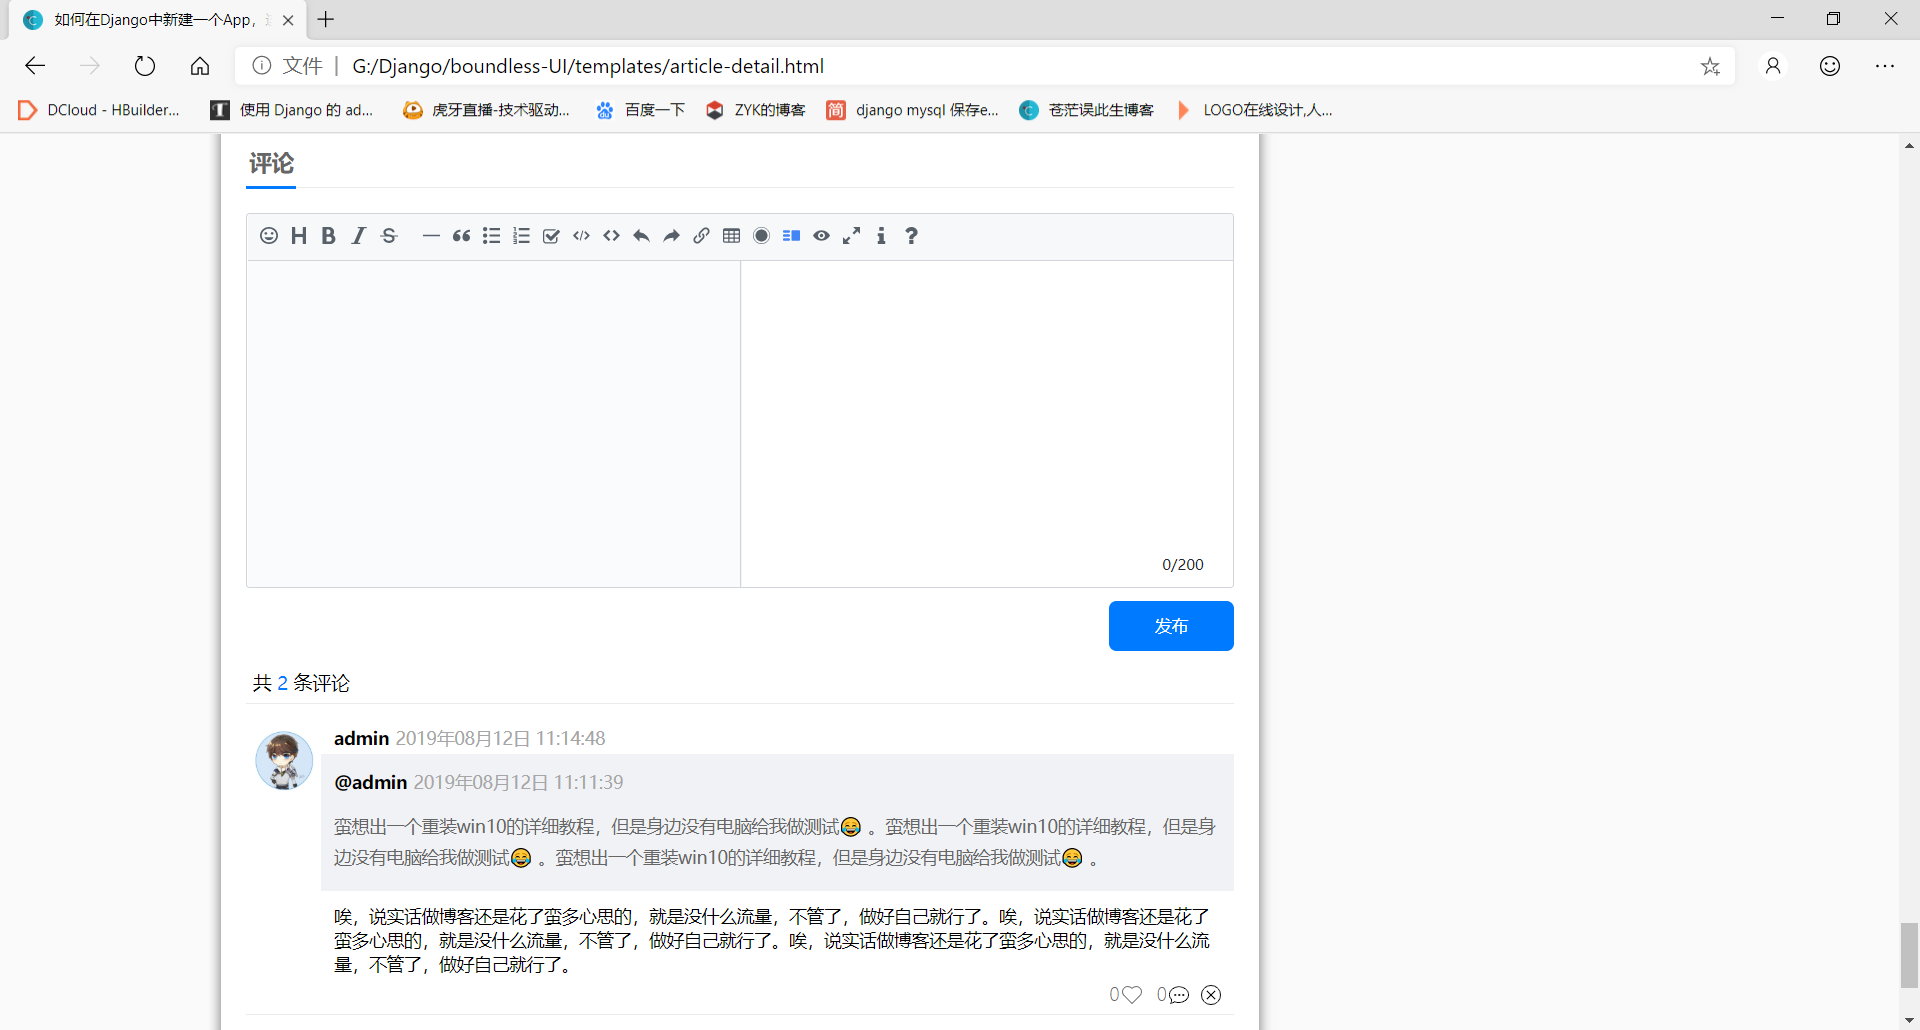Image resolution: width=1920 pixels, height=1030 pixels.
Task: Click the admin username on the comment
Action: tap(361, 738)
